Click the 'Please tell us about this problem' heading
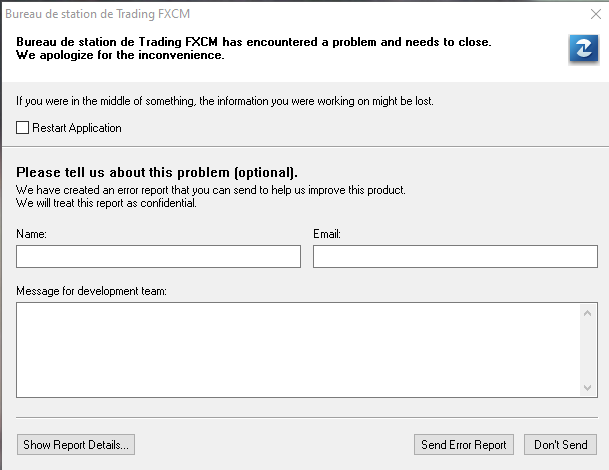The image size is (609, 470). click(157, 172)
